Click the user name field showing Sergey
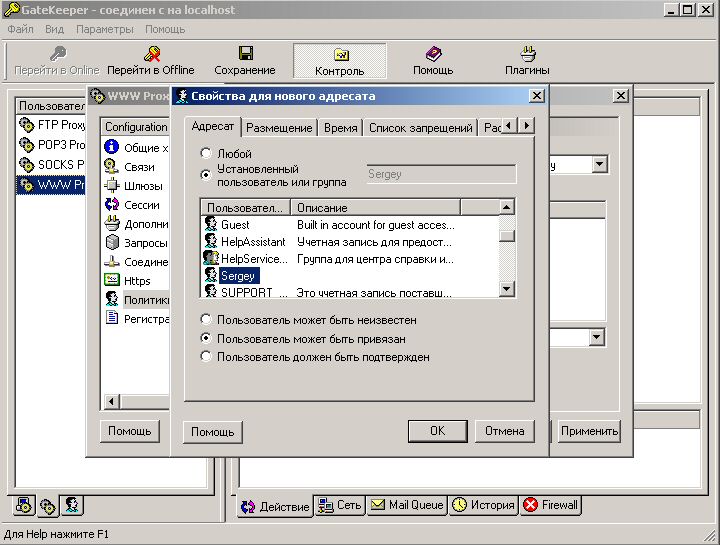The height and width of the screenshot is (545, 720). 441,174
